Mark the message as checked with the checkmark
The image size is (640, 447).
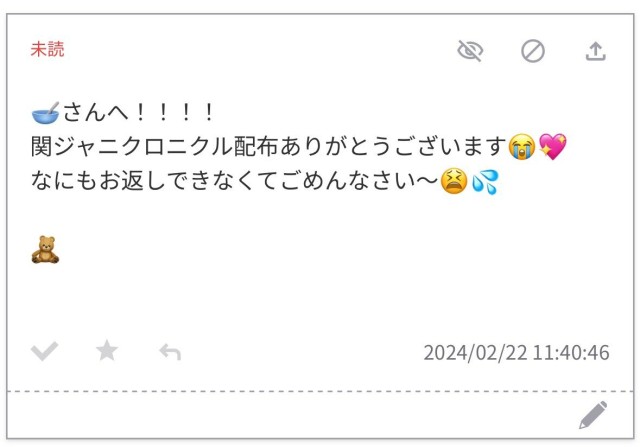(x=44, y=351)
